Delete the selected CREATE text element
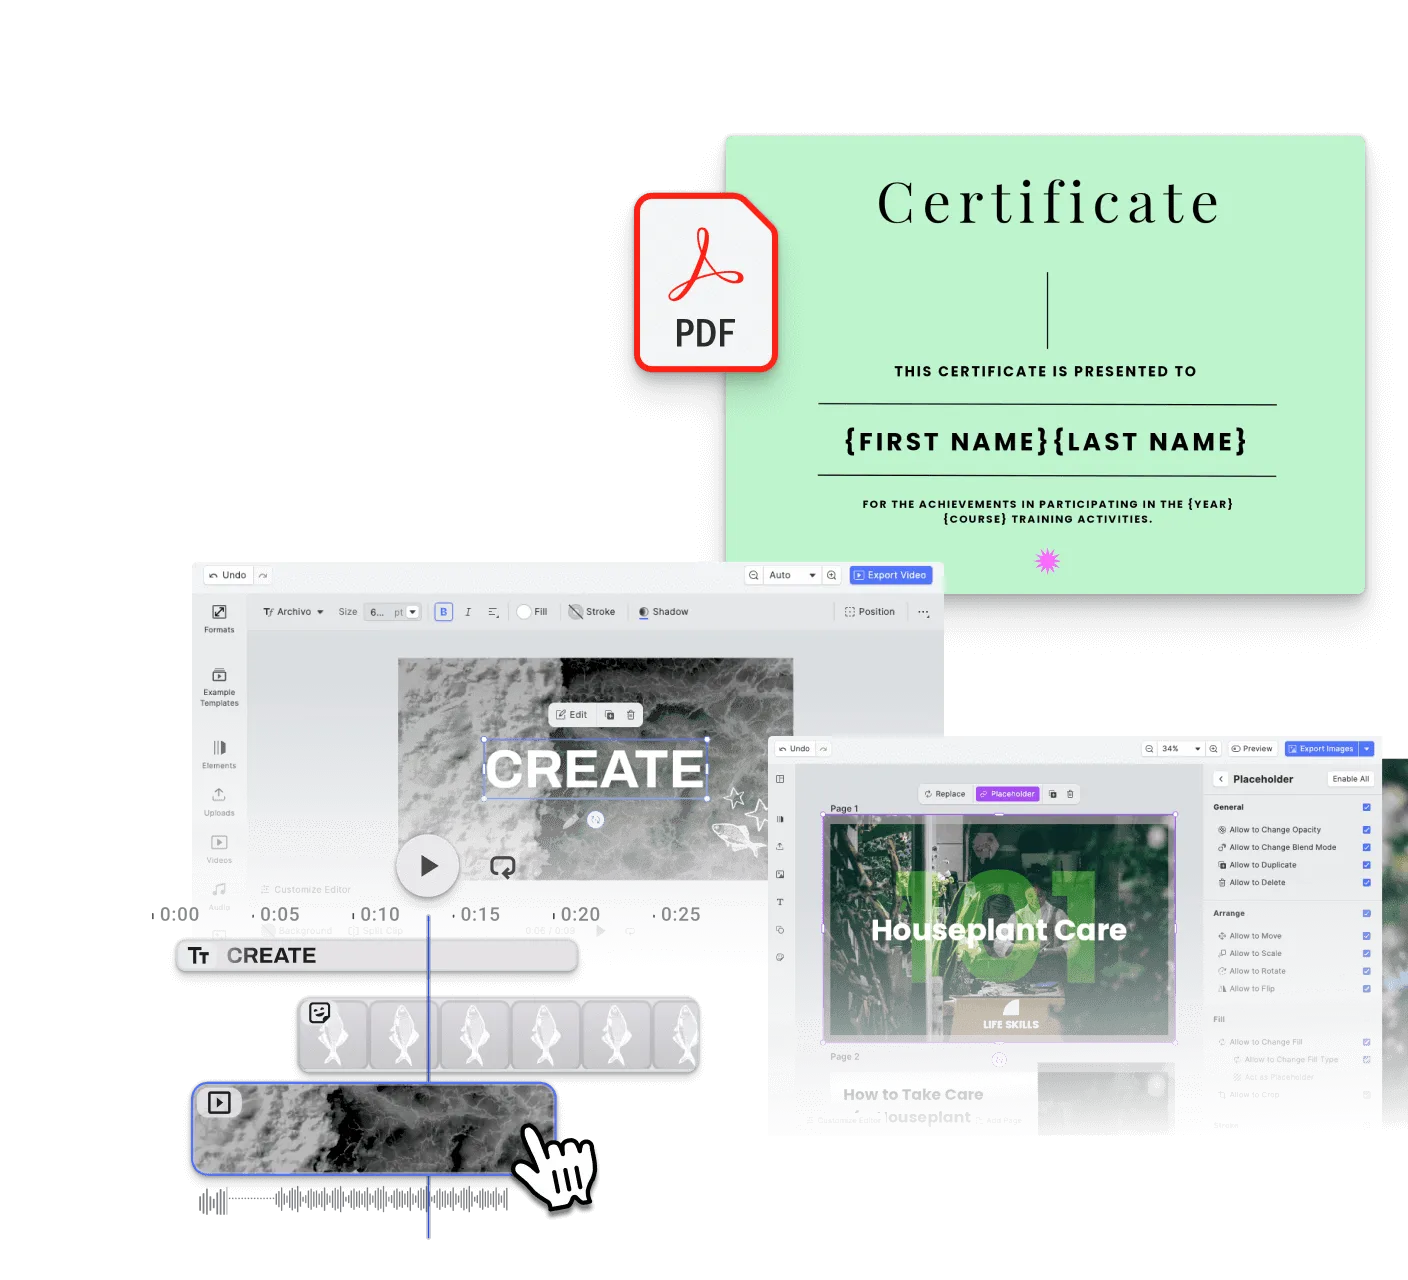This screenshot has height=1280, width=1408. tap(630, 715)
